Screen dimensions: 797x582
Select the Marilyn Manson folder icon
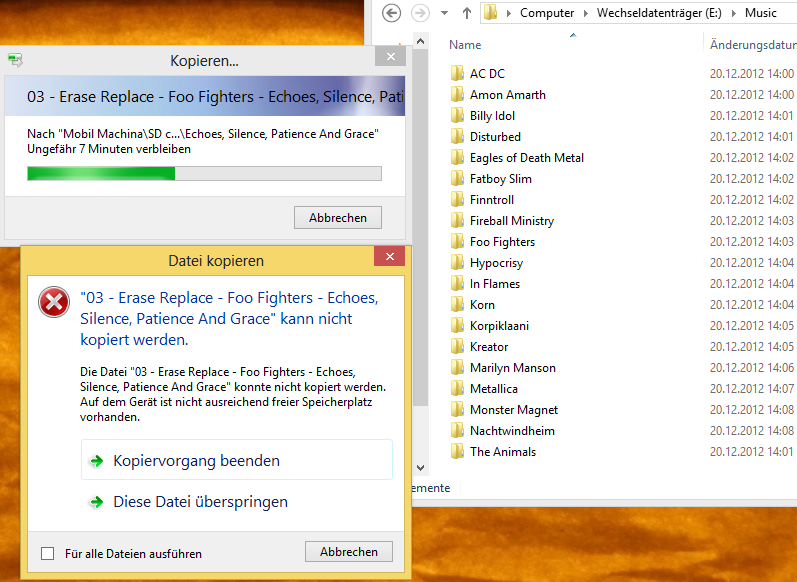[457, 367]
